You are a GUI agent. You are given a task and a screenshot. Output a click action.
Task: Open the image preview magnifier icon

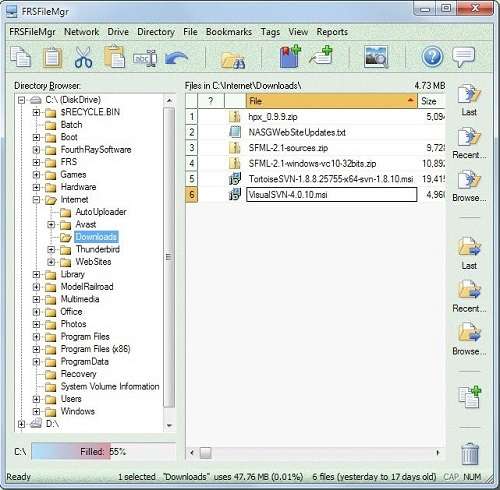click(376, 57)
